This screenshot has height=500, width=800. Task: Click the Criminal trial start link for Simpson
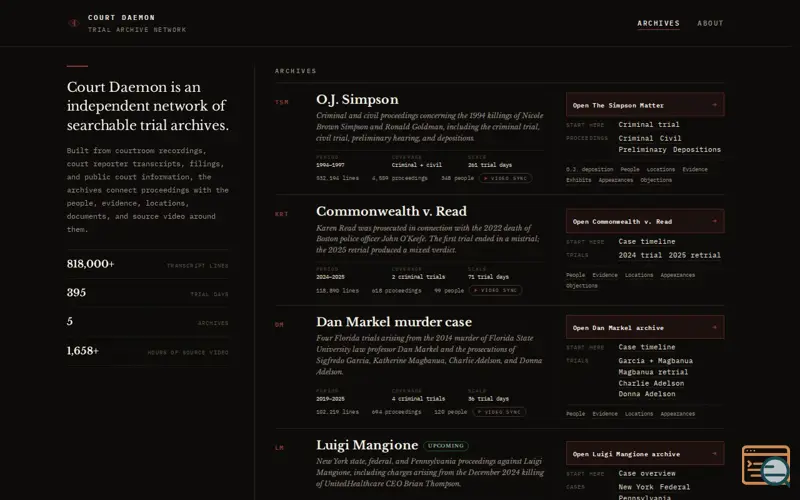(x=648, y=124)
